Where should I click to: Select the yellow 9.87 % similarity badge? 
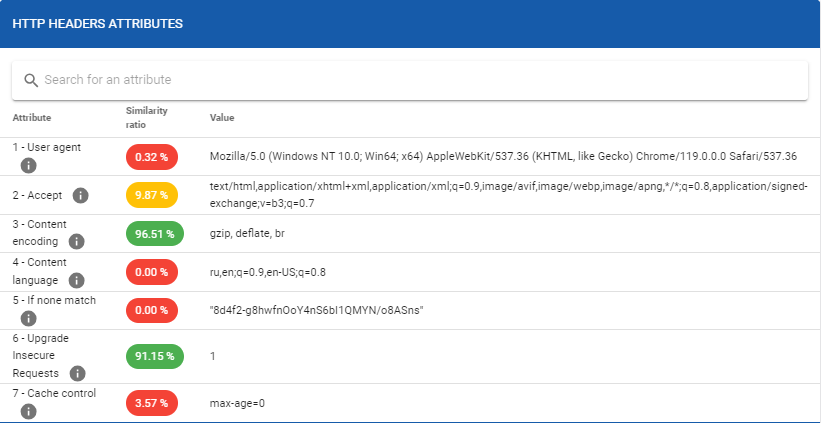click(152, 195)
